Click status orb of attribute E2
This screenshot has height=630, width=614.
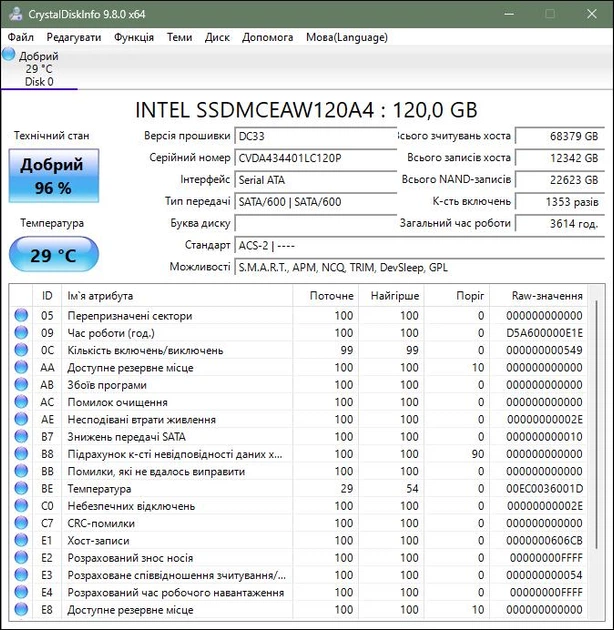pyautogui.click(x=21, y=557)
